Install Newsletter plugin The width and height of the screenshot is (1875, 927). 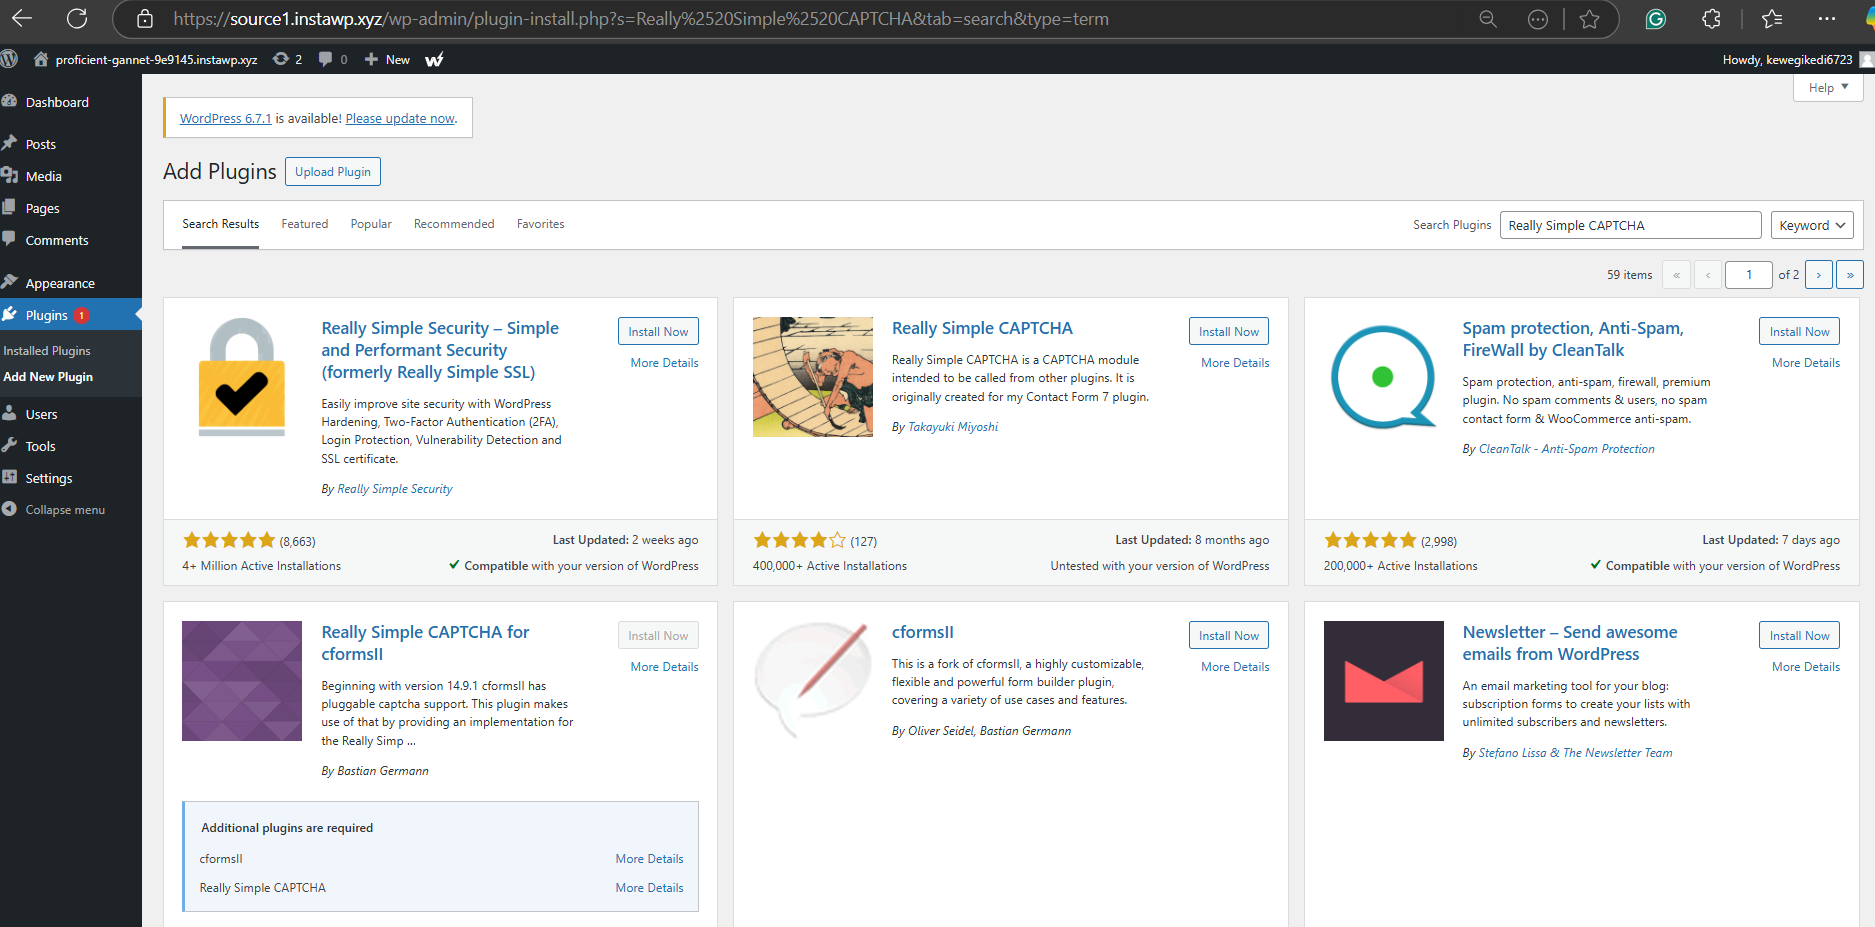point(1799,635)
